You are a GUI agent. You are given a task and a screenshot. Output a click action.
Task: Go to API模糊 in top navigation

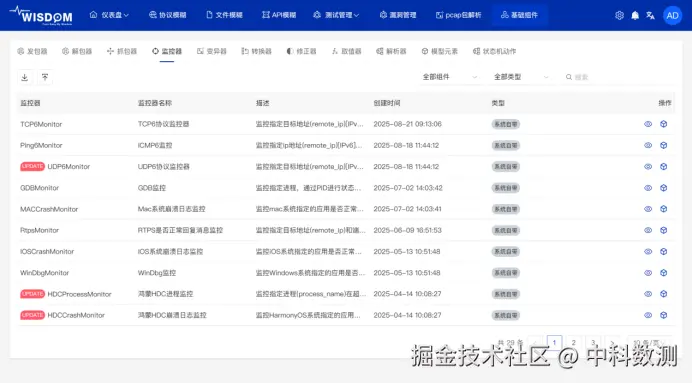coord(279,15)
